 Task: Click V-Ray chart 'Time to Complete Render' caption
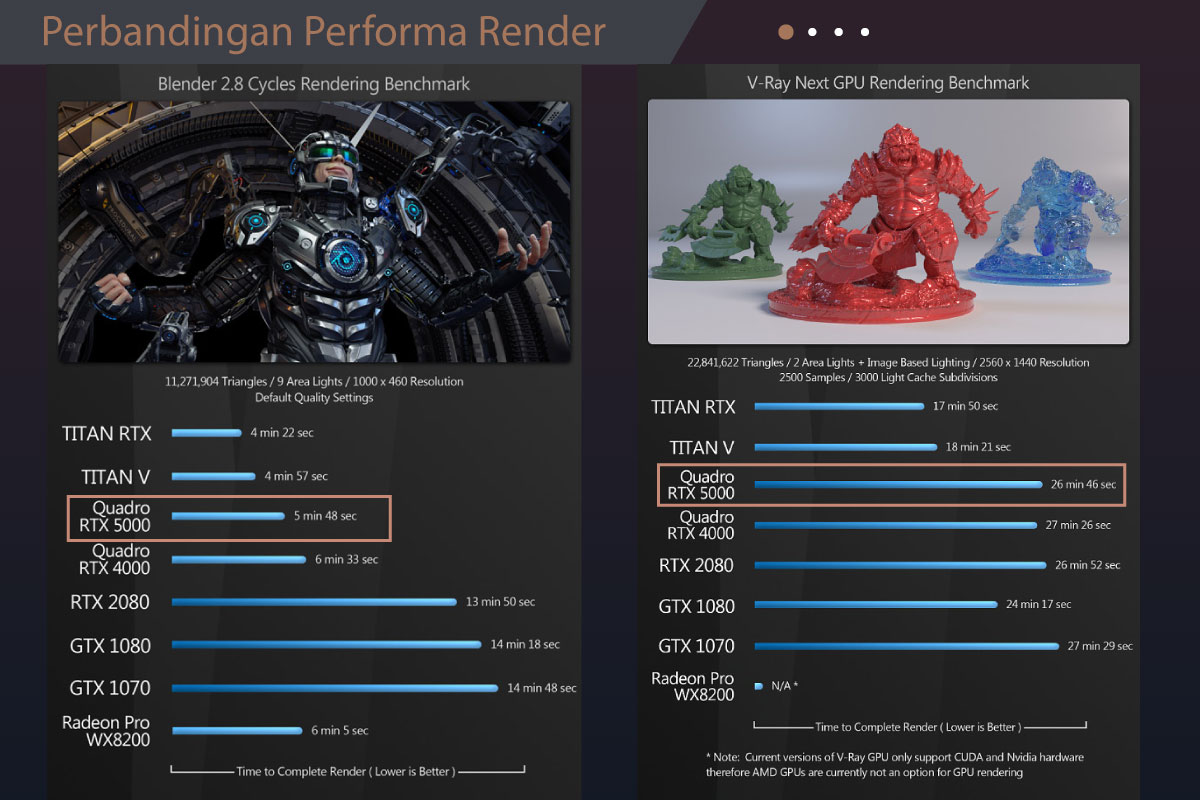click(917, 727)
